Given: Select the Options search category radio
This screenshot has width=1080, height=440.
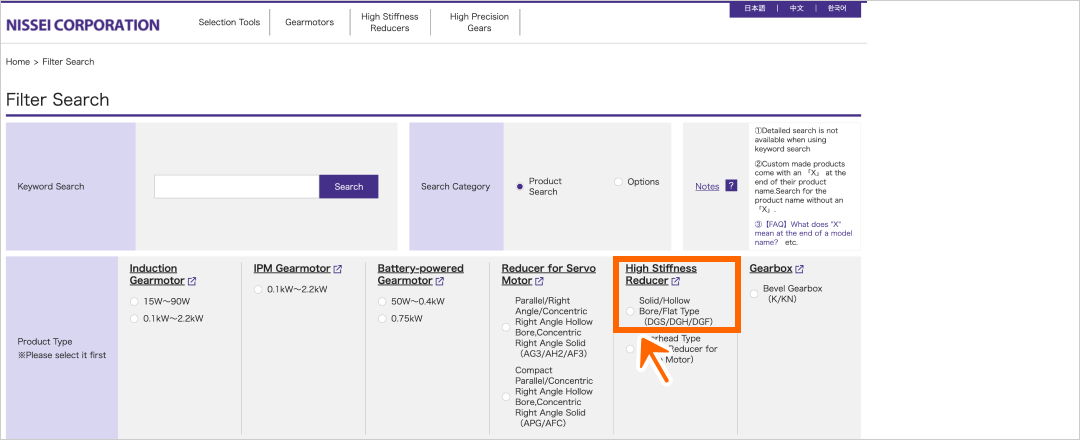Looking at the screenshot, I should [618, 182].
